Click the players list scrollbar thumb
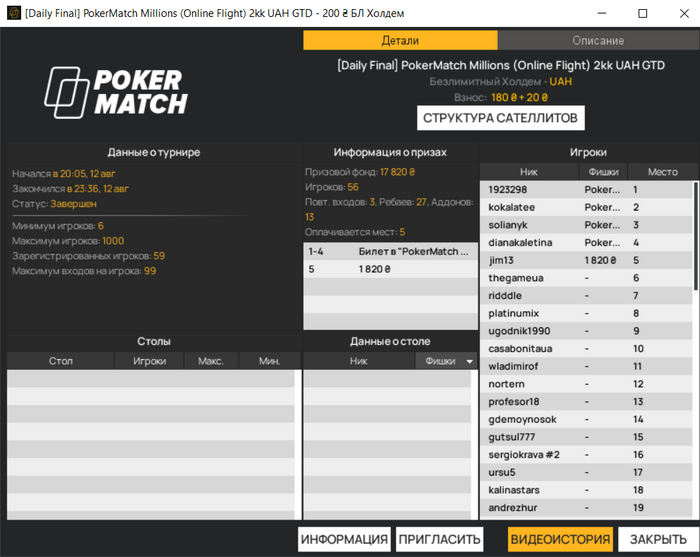This screenshot has width=700, height=557. click(x=695, y=235)
